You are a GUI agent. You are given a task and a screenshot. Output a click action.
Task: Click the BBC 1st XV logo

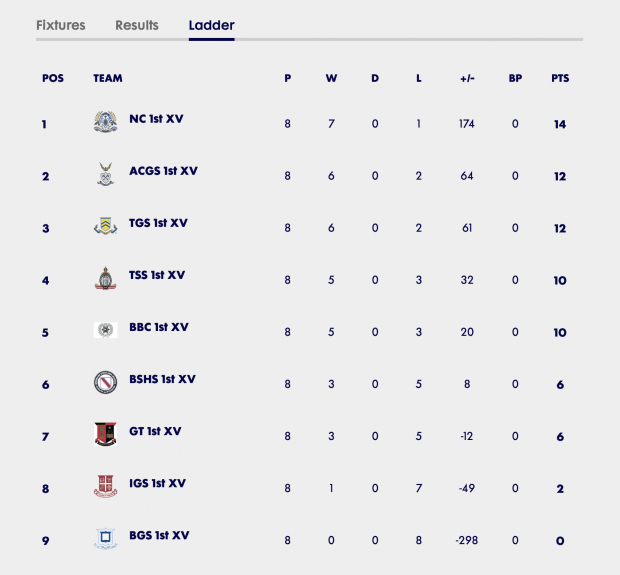point(106,330)
